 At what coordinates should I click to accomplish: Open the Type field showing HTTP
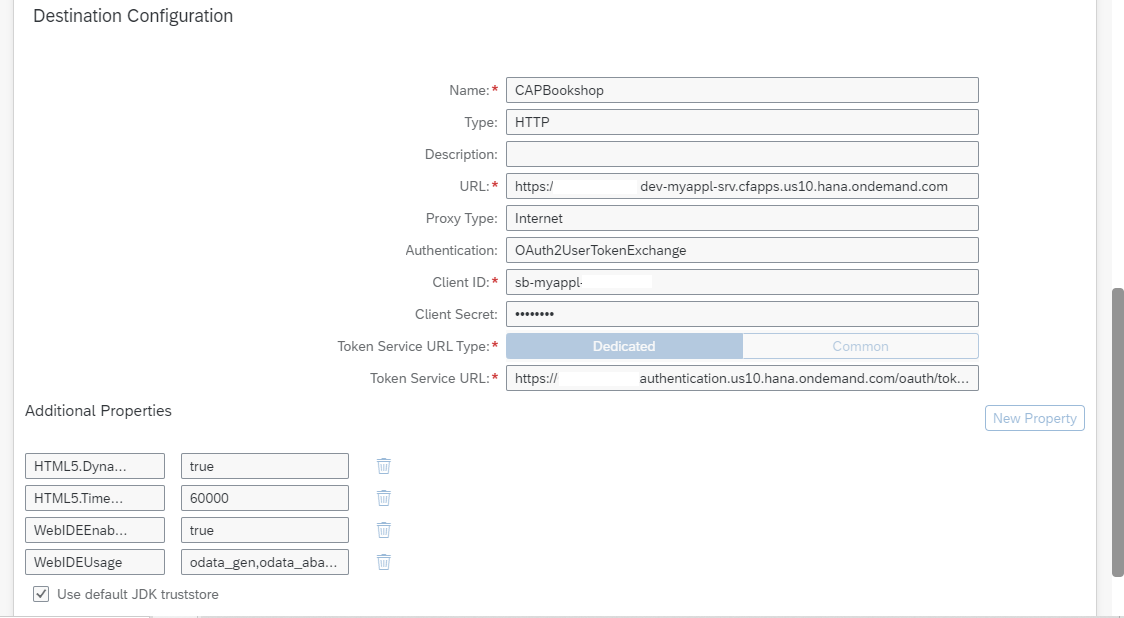[x=742, y=122]
